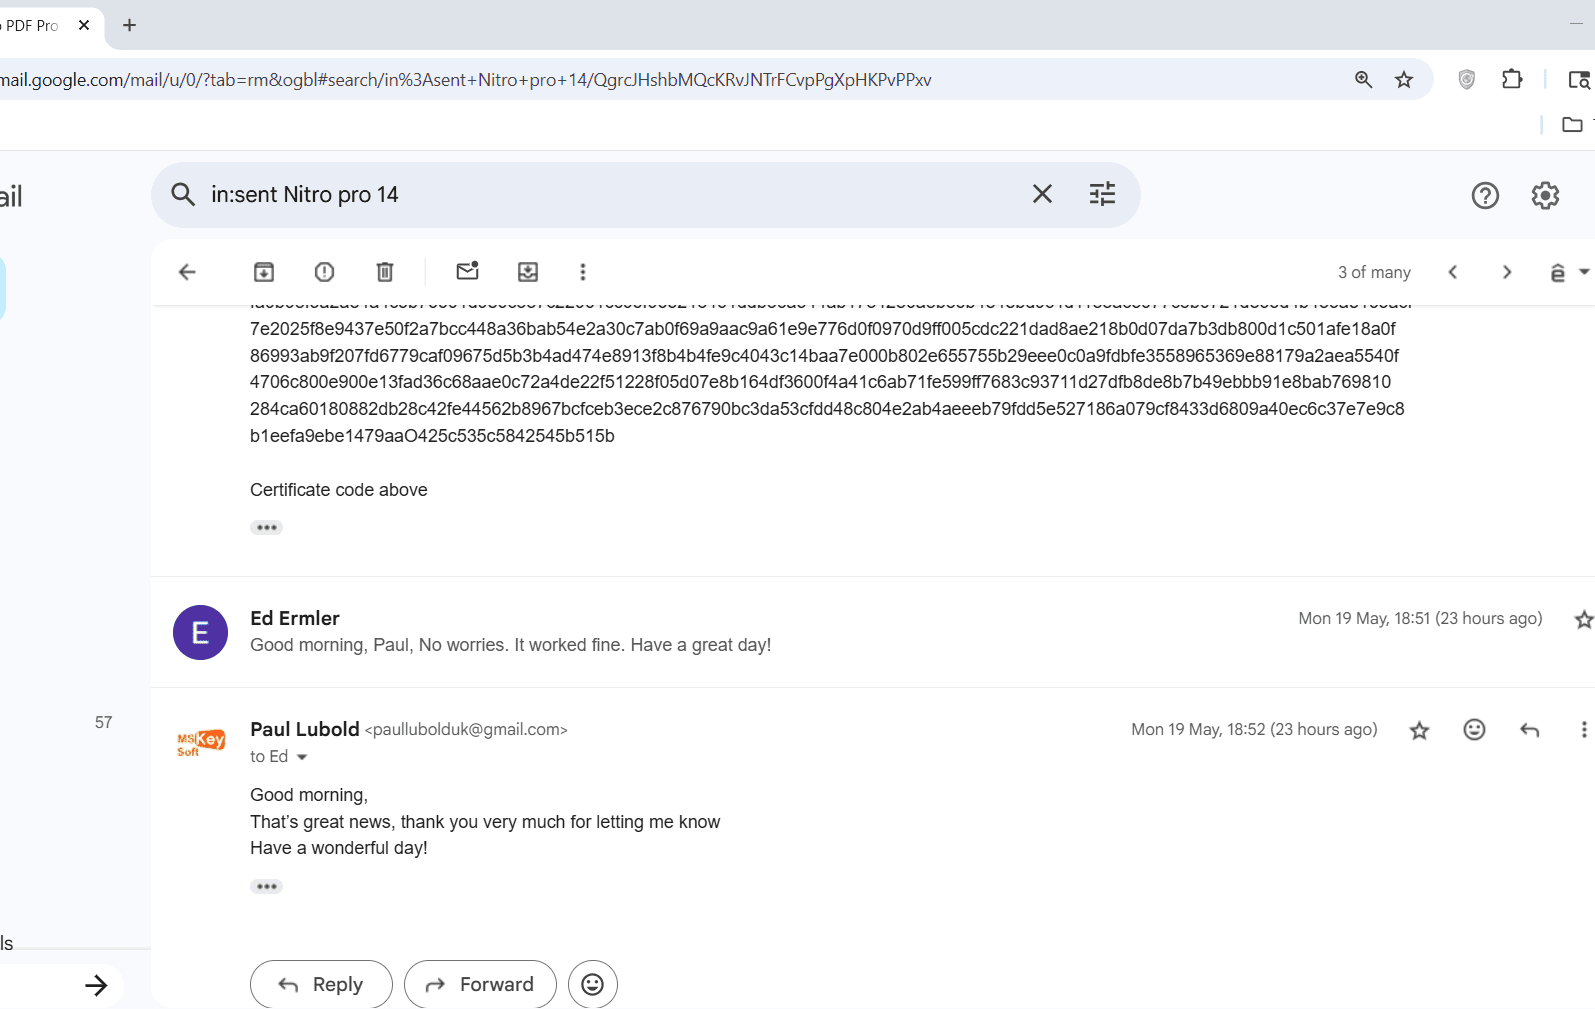Screen dimensions: 1595x1009
Task: Expand recipient details next to 'to Ed'
Action: tap(302, 757)
